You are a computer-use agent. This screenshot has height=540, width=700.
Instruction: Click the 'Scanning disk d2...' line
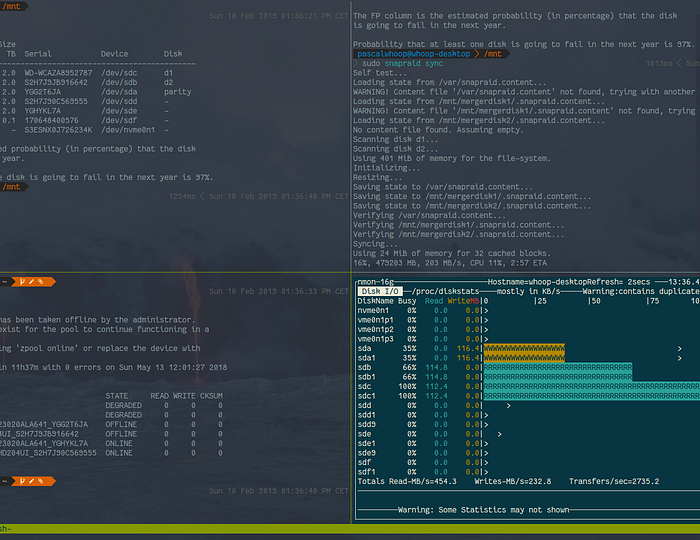coord(396,149)
